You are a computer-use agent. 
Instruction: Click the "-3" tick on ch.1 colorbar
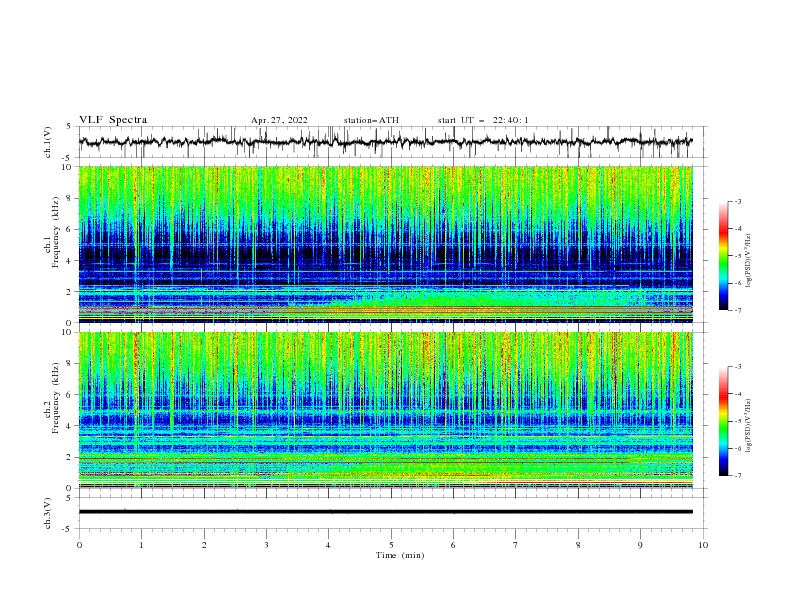(738, 201)
